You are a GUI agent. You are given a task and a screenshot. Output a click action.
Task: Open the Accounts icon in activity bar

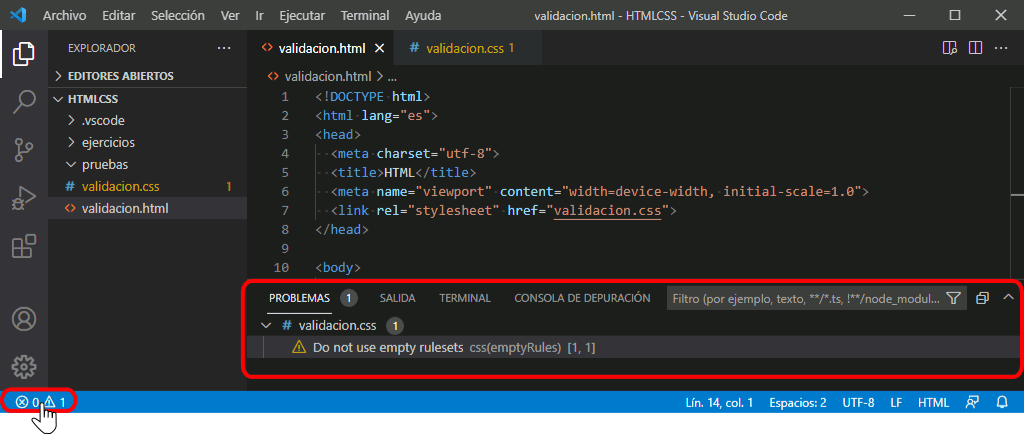click(x=24, y=318)
